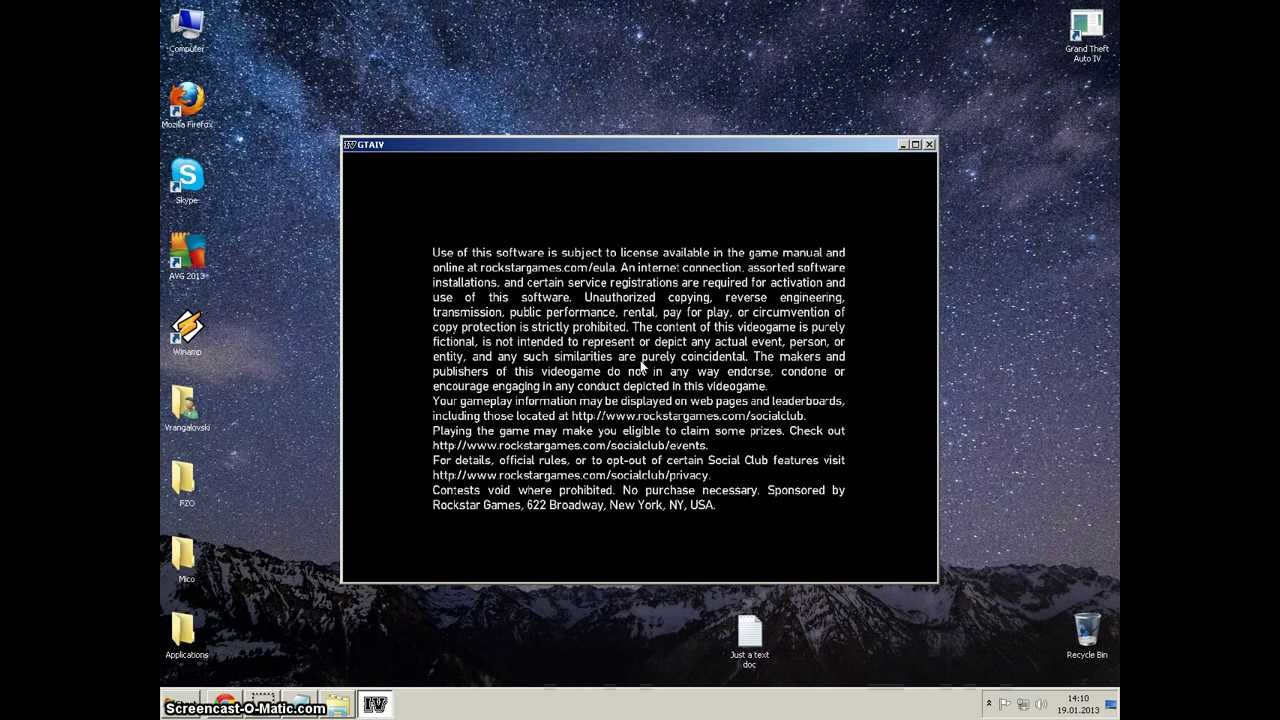Click the GTA IV taskbar button
The height and width of the screenshot is (720, 1280).
point(375,705)
